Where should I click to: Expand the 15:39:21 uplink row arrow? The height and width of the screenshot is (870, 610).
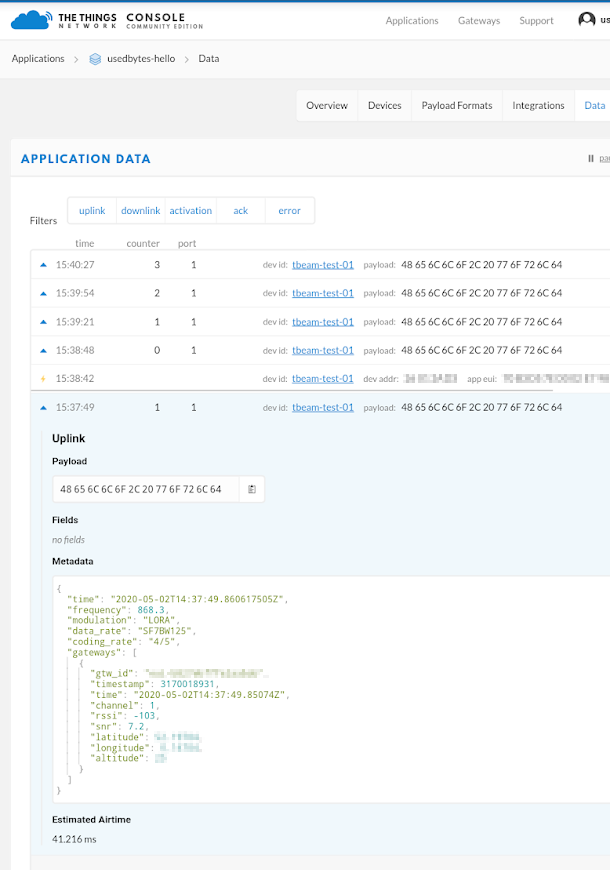point(43,322)
